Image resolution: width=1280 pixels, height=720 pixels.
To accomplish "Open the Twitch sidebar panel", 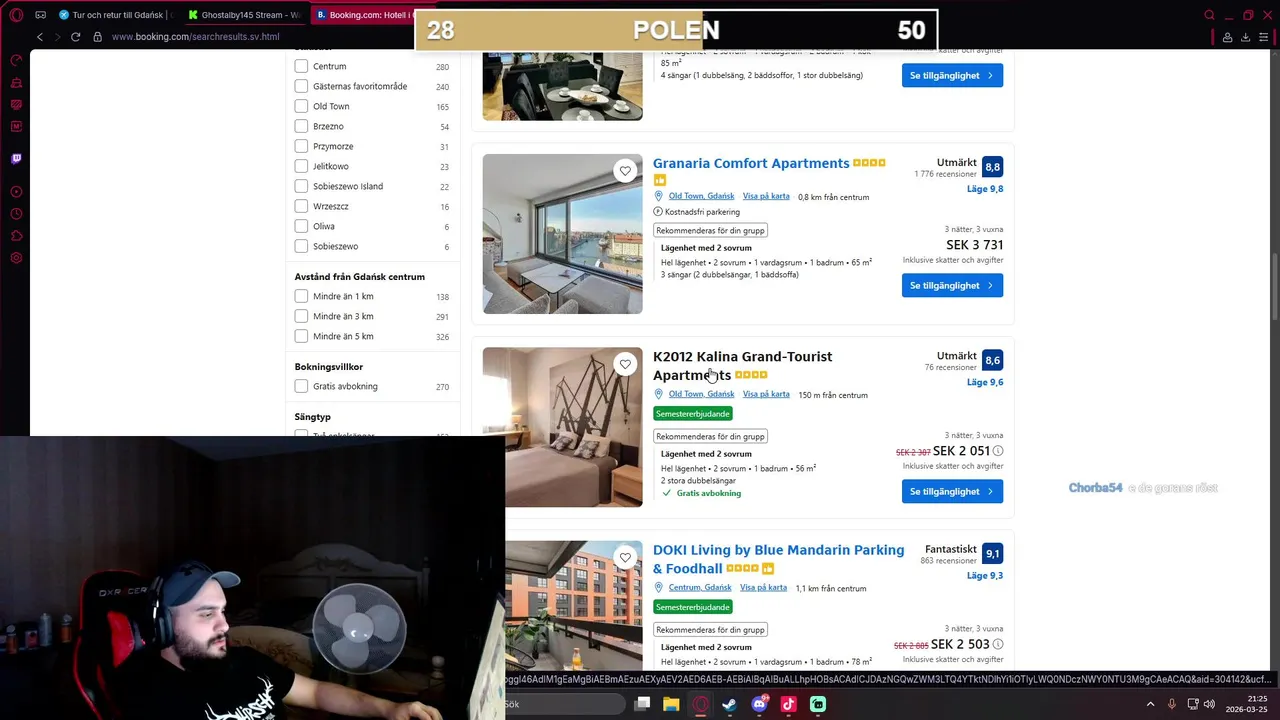I will point(16,158).
